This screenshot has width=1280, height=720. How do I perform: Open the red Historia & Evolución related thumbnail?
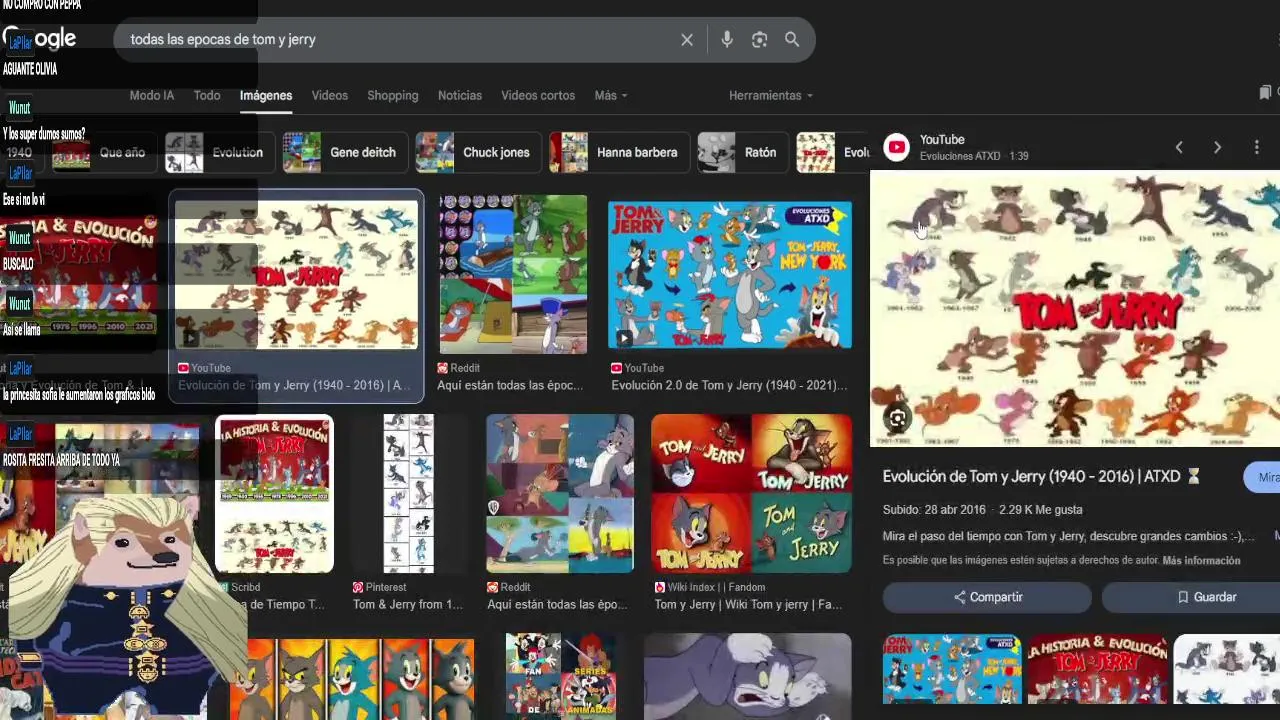tap(1097, 668)
